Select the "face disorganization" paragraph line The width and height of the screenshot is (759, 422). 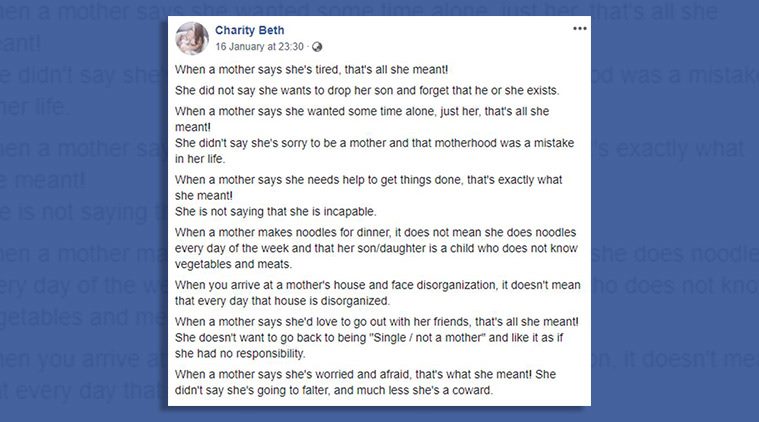coord(377,285)
